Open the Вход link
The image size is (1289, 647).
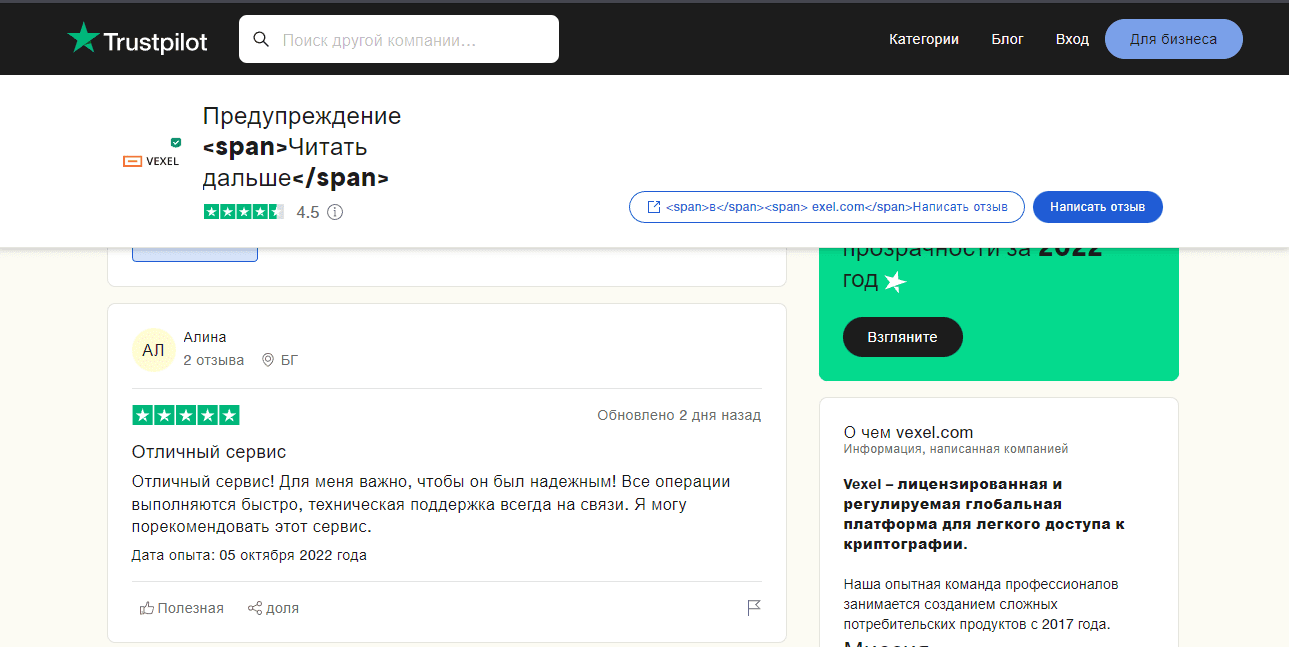click(1071, 38)
